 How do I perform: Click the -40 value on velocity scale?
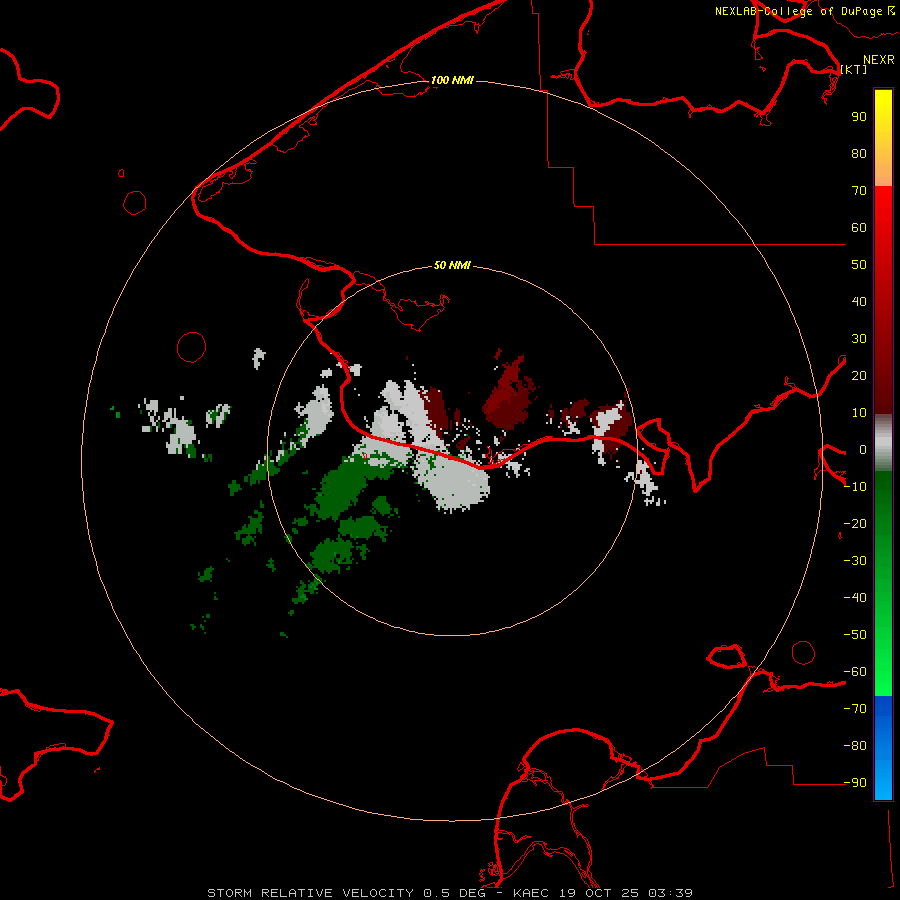point(855,598)
